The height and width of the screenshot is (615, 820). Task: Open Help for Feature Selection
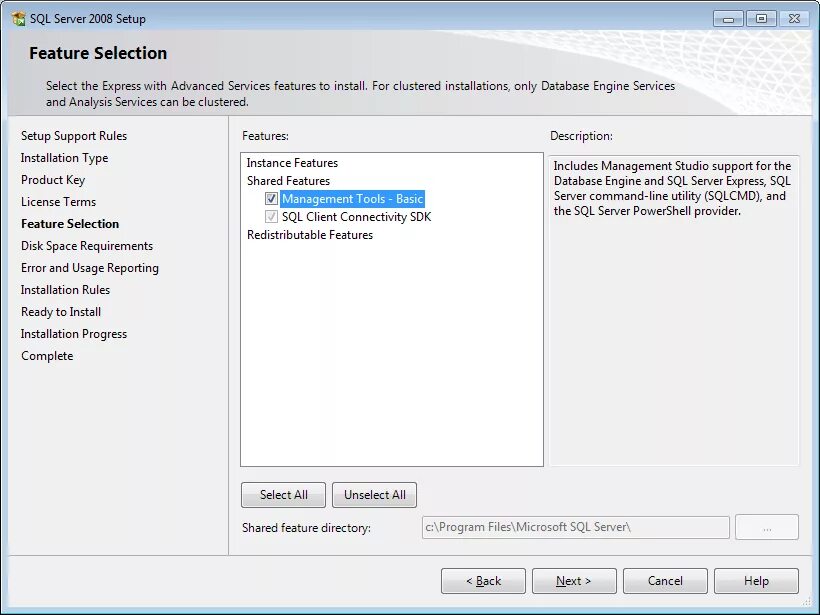(x=756, y=580)
